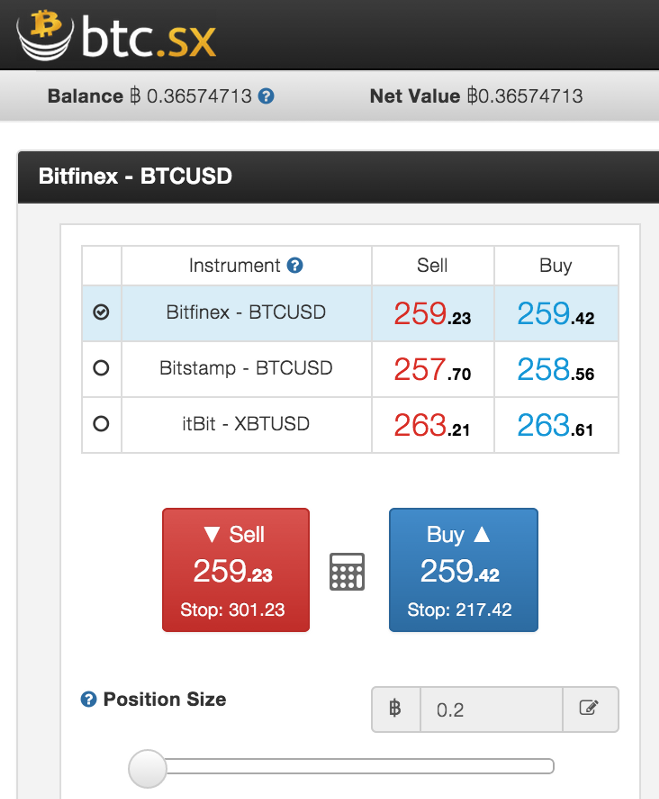Click the blue Buy 259.42 button
The height and width of the screenshot is (799, 659).
point(463,570)
